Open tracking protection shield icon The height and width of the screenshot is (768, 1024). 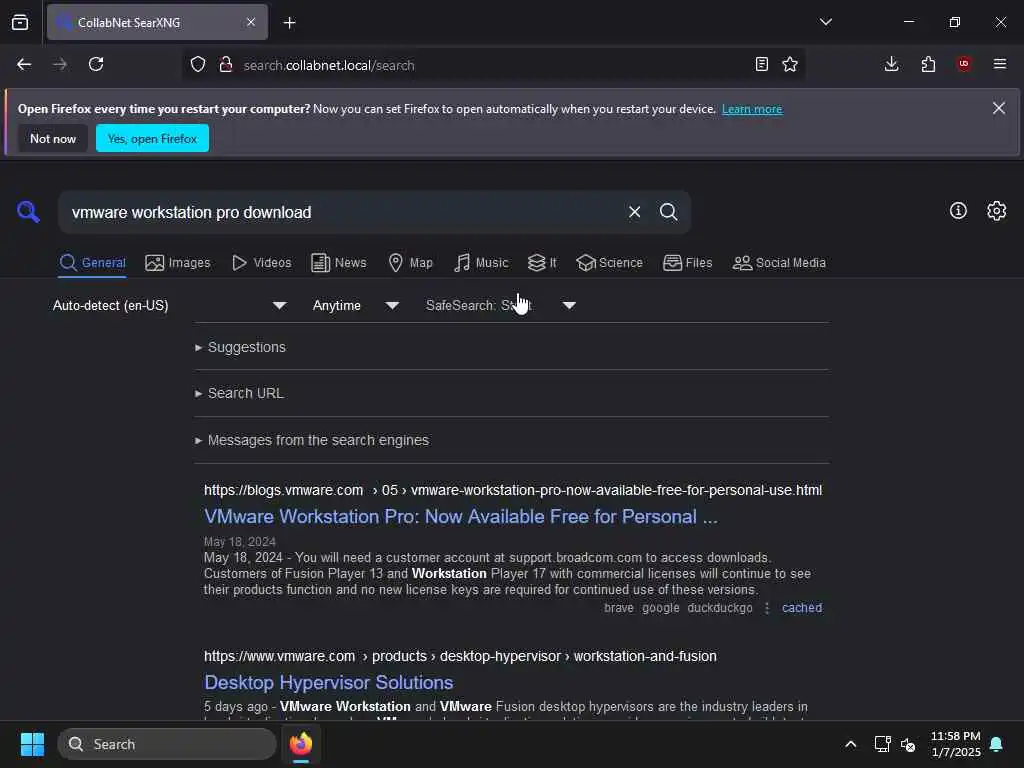[x=198, y=65]
